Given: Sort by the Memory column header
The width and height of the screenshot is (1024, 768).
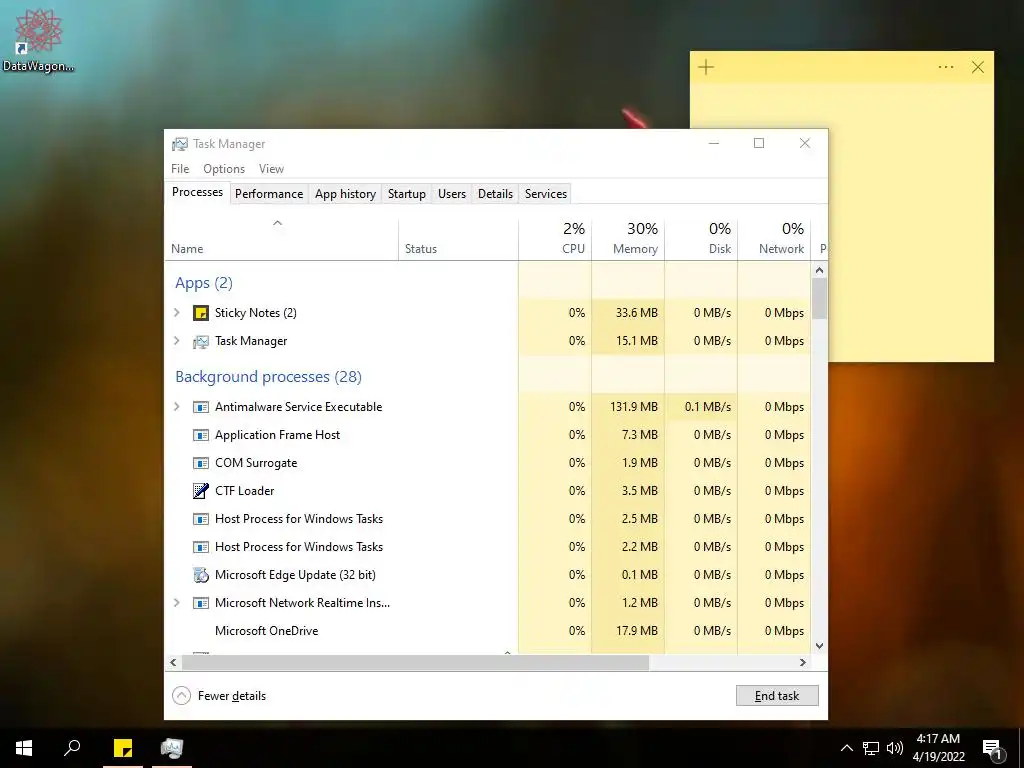Looking at the screenshot, I should point(628,240).
